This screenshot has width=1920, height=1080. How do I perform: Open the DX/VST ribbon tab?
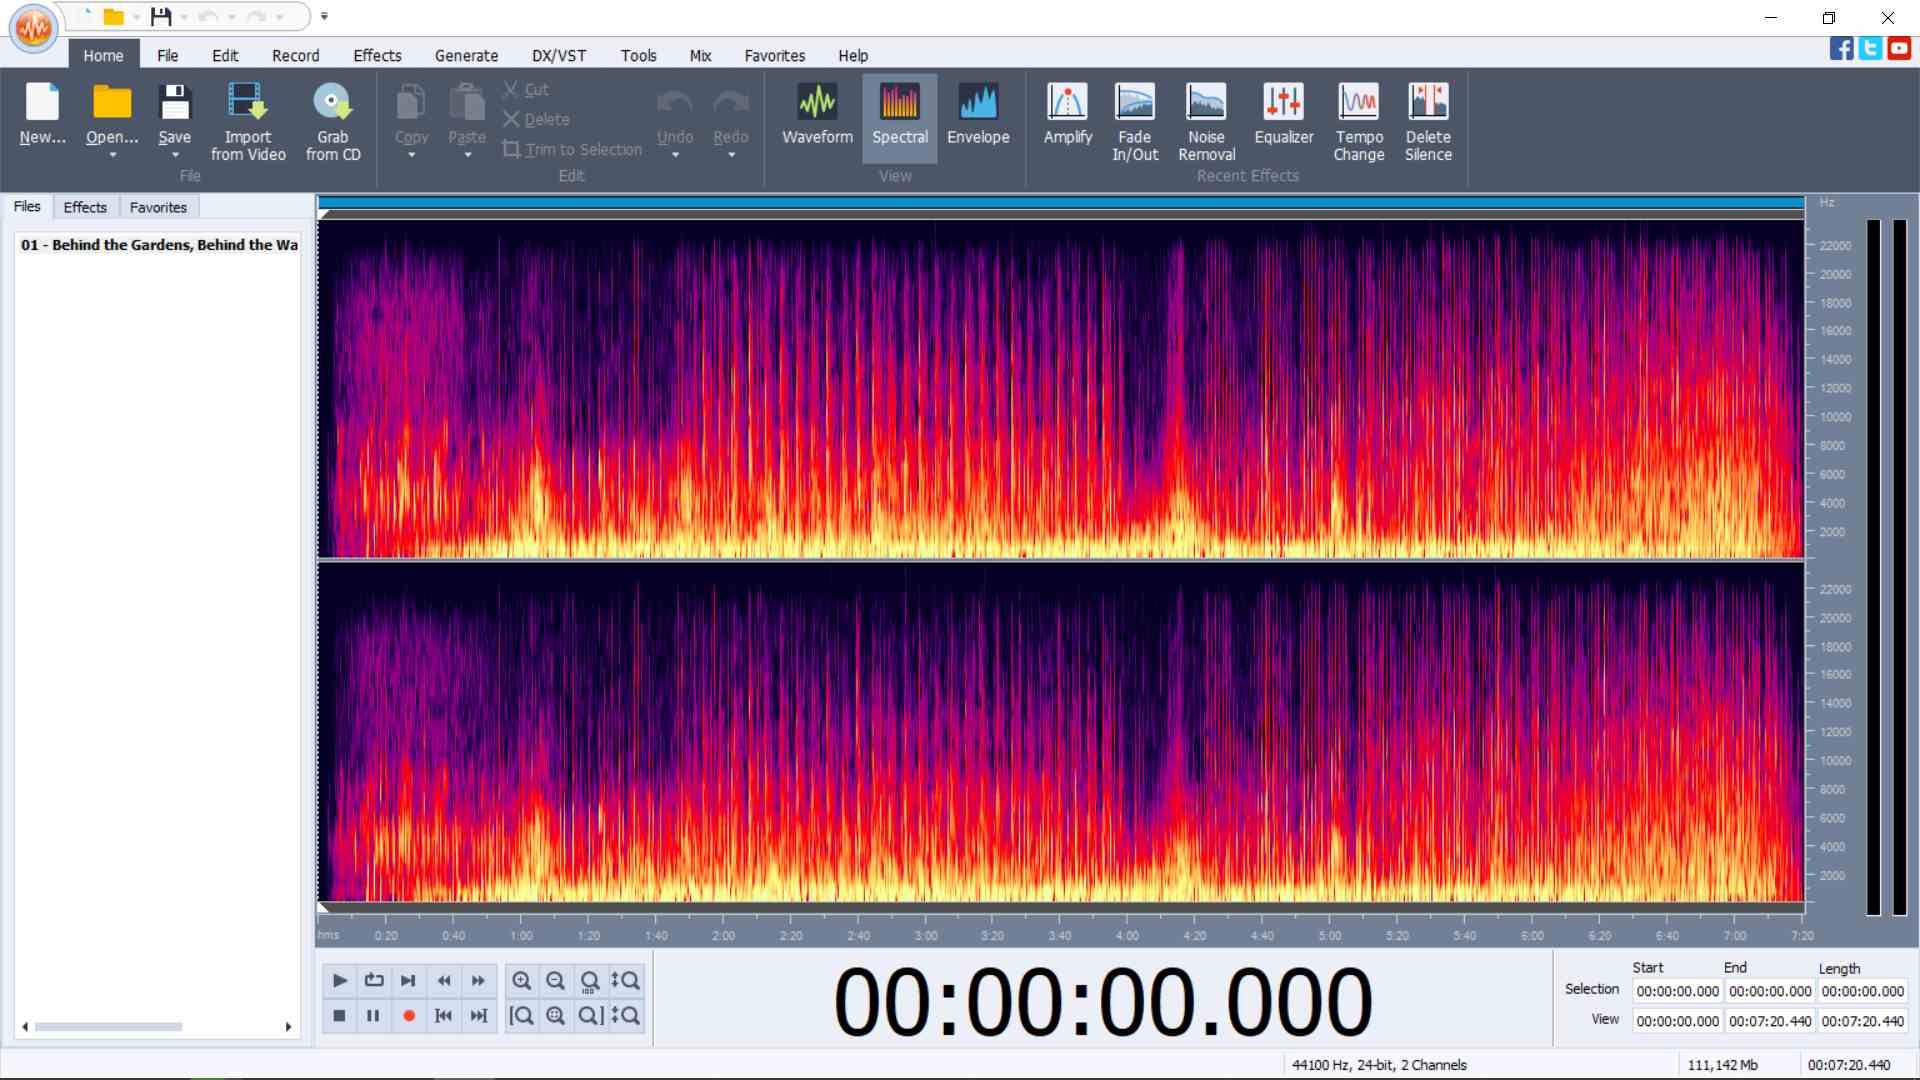click(559, 56)
